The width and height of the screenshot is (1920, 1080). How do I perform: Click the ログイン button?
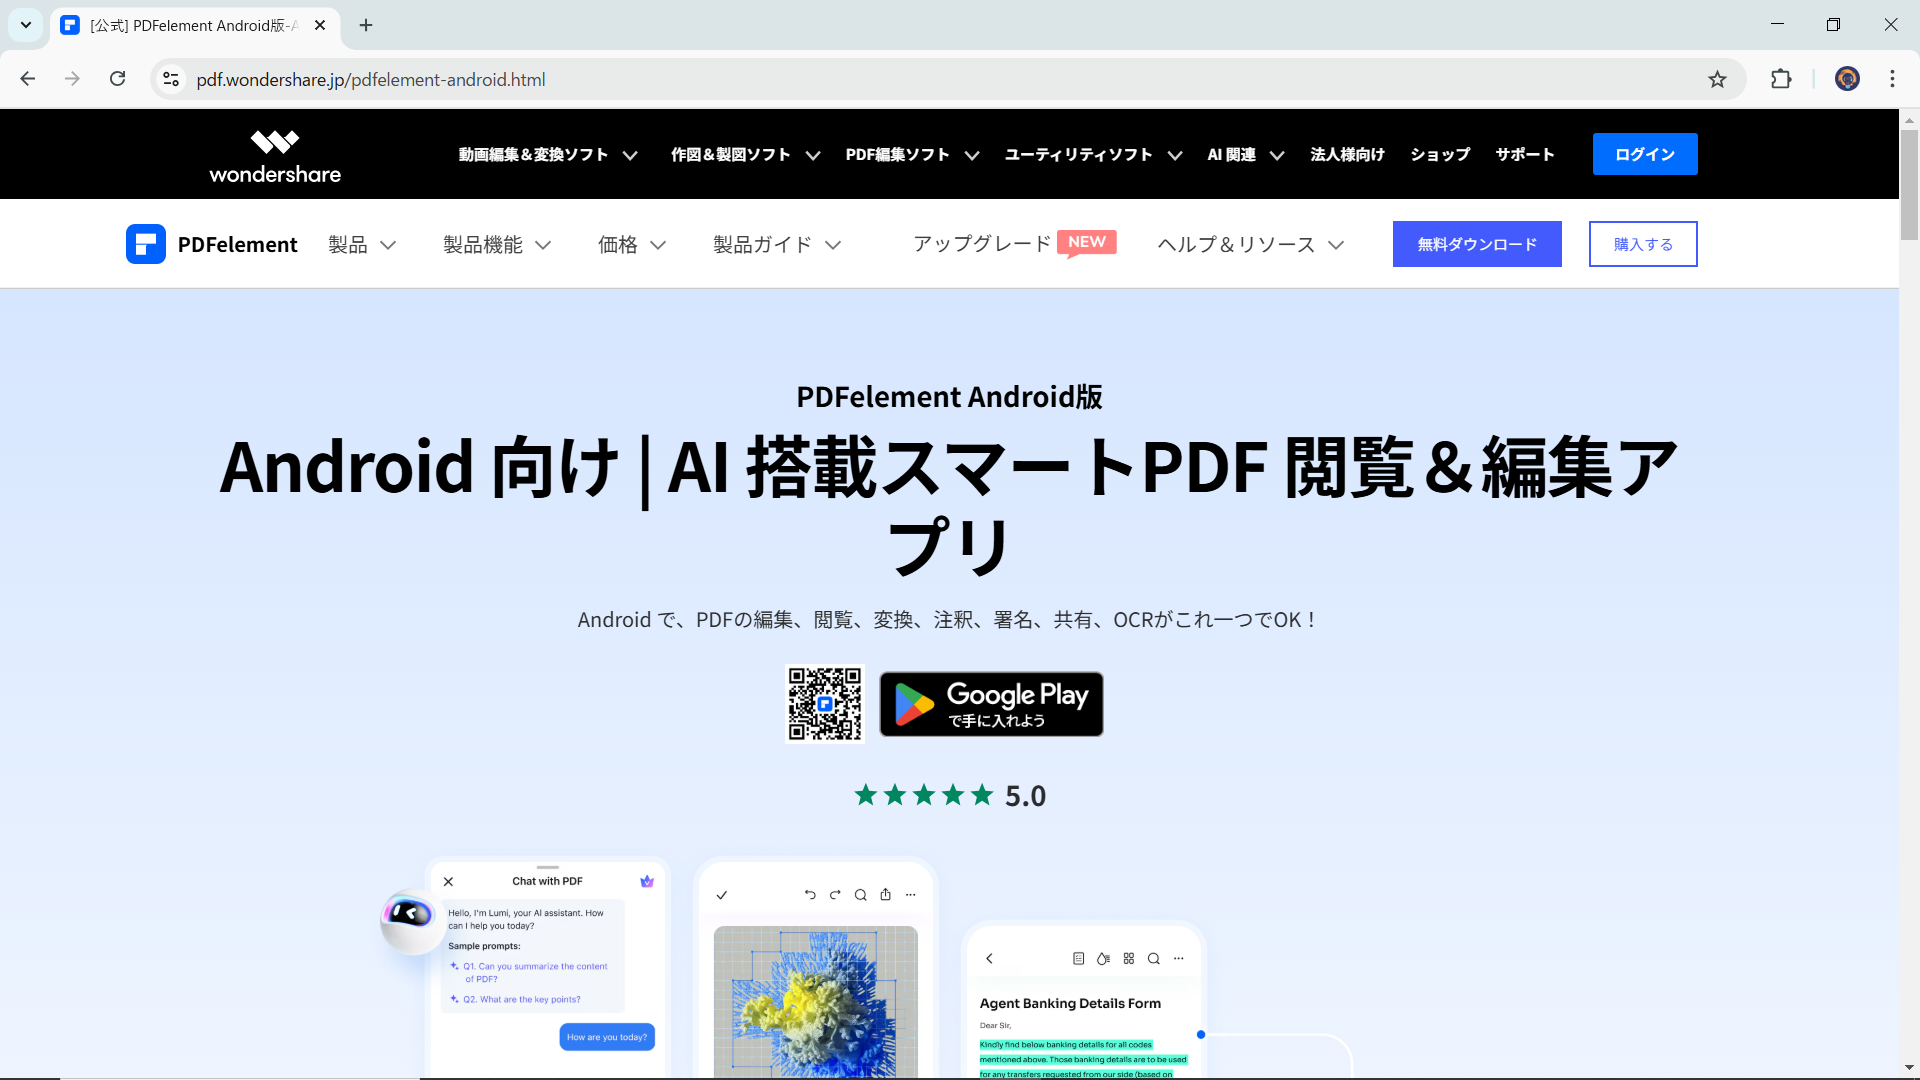[1645, 154]
